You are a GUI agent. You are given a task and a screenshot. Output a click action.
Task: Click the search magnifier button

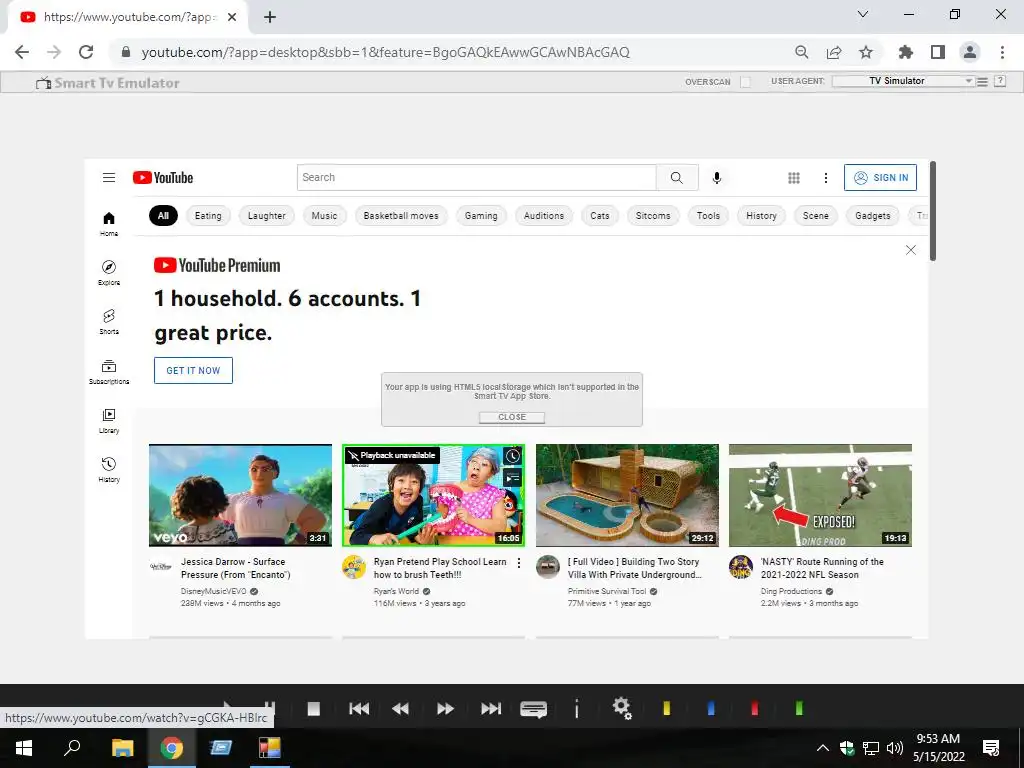click(x=677, y=178)
